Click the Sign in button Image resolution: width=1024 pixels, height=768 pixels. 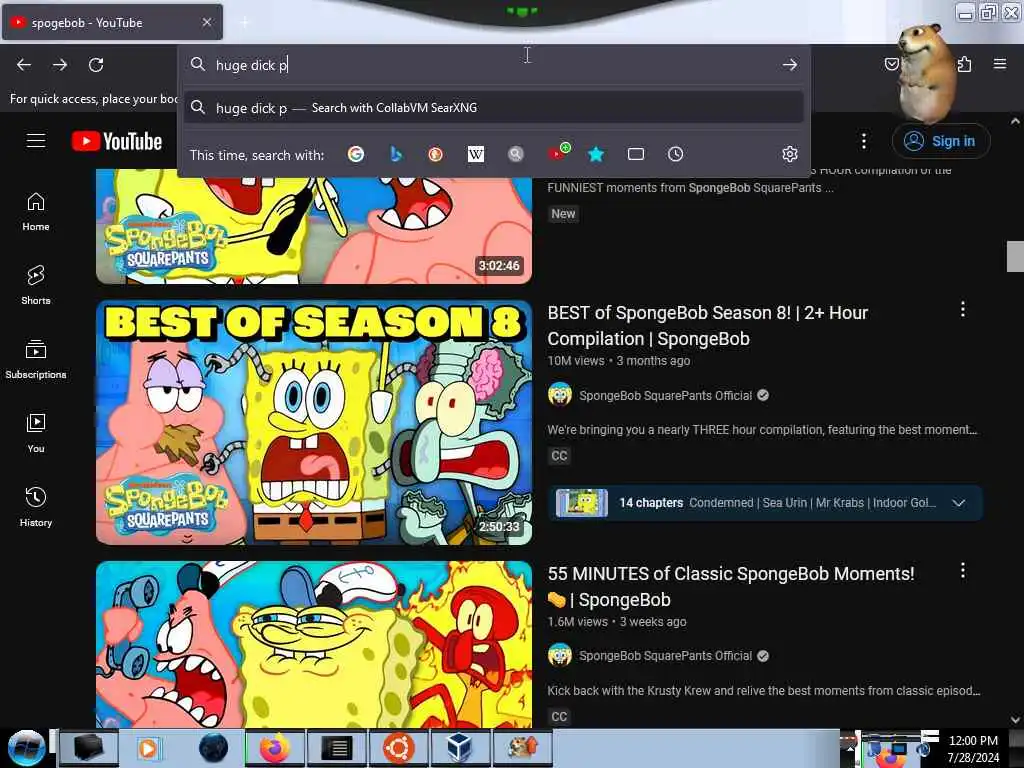point(941,141)
